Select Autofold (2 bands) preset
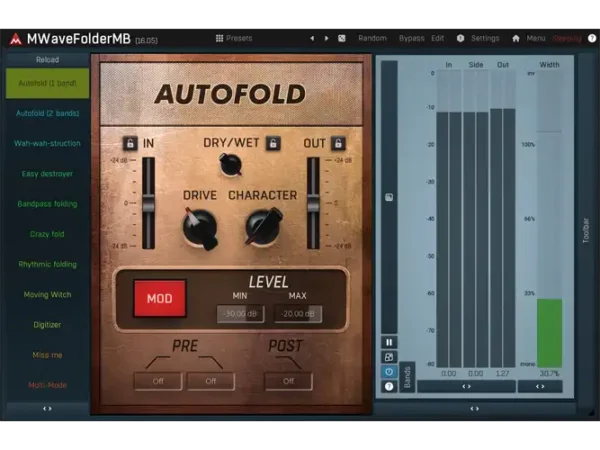The image size is (600, 450). [47, 113]
